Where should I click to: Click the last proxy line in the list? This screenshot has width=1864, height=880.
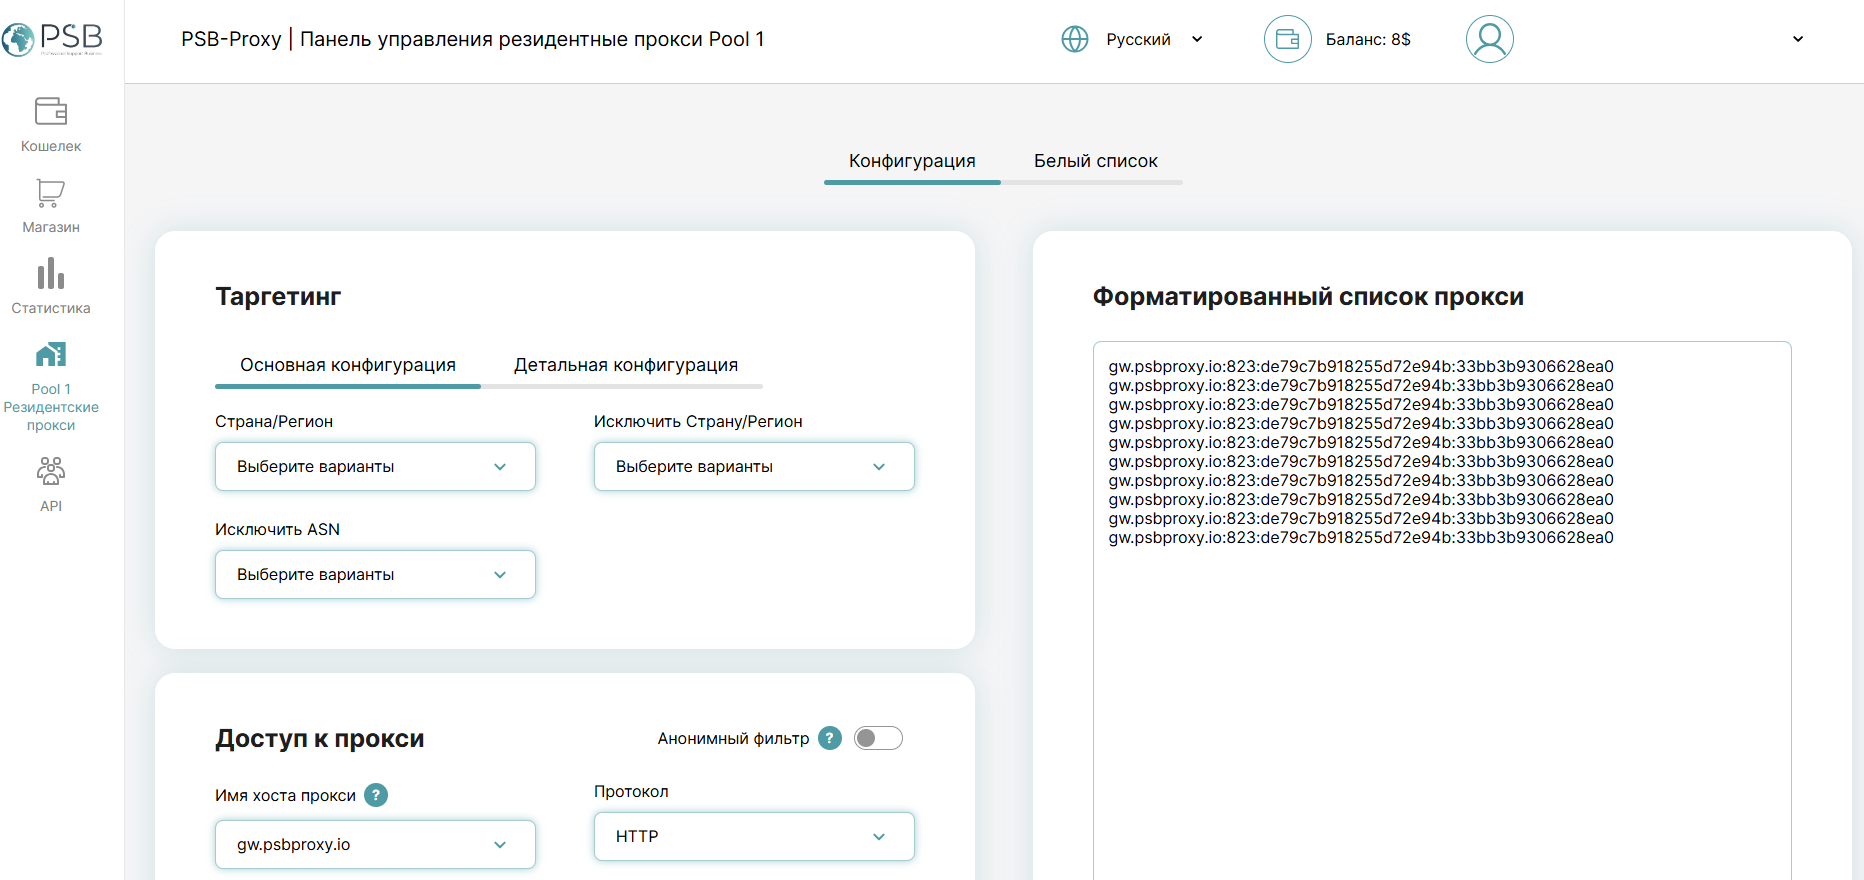point(1361,538)
